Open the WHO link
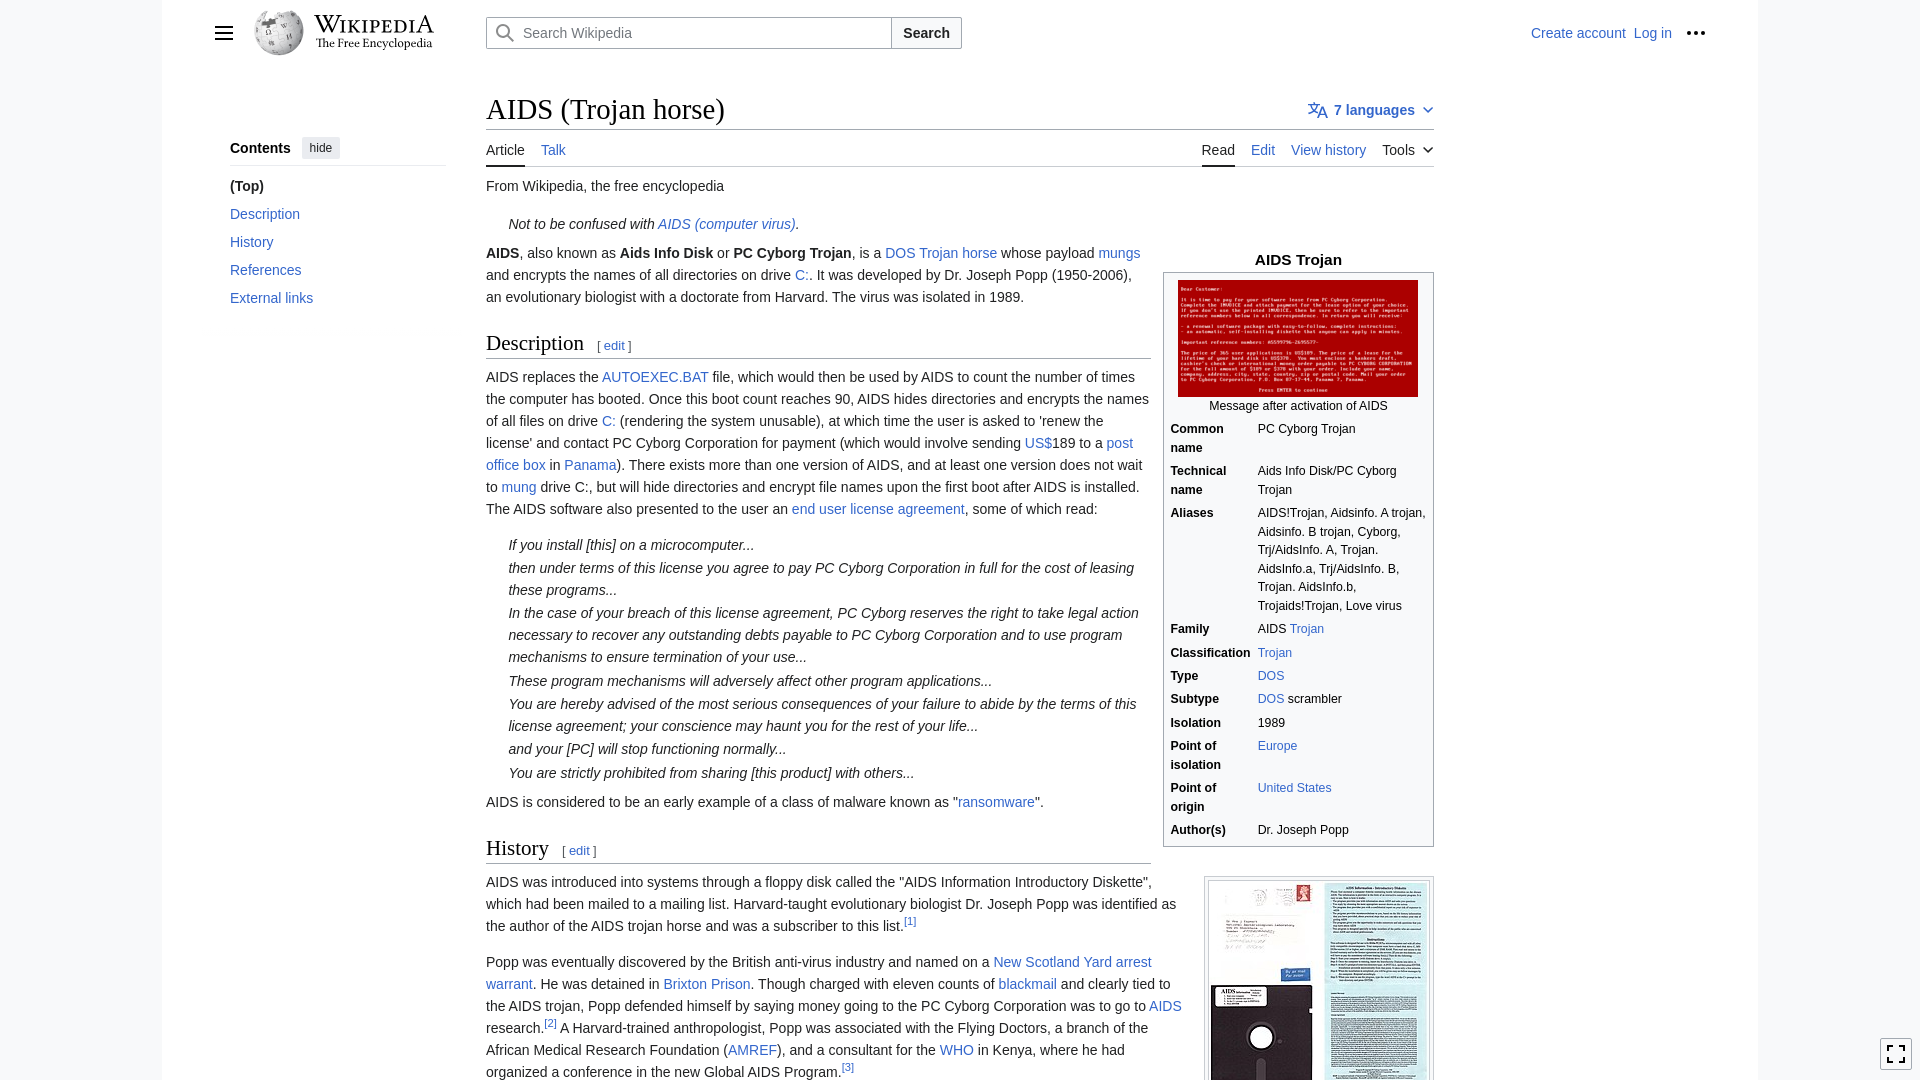This screenshot has height=1080, width=1920. (957, 1050)
